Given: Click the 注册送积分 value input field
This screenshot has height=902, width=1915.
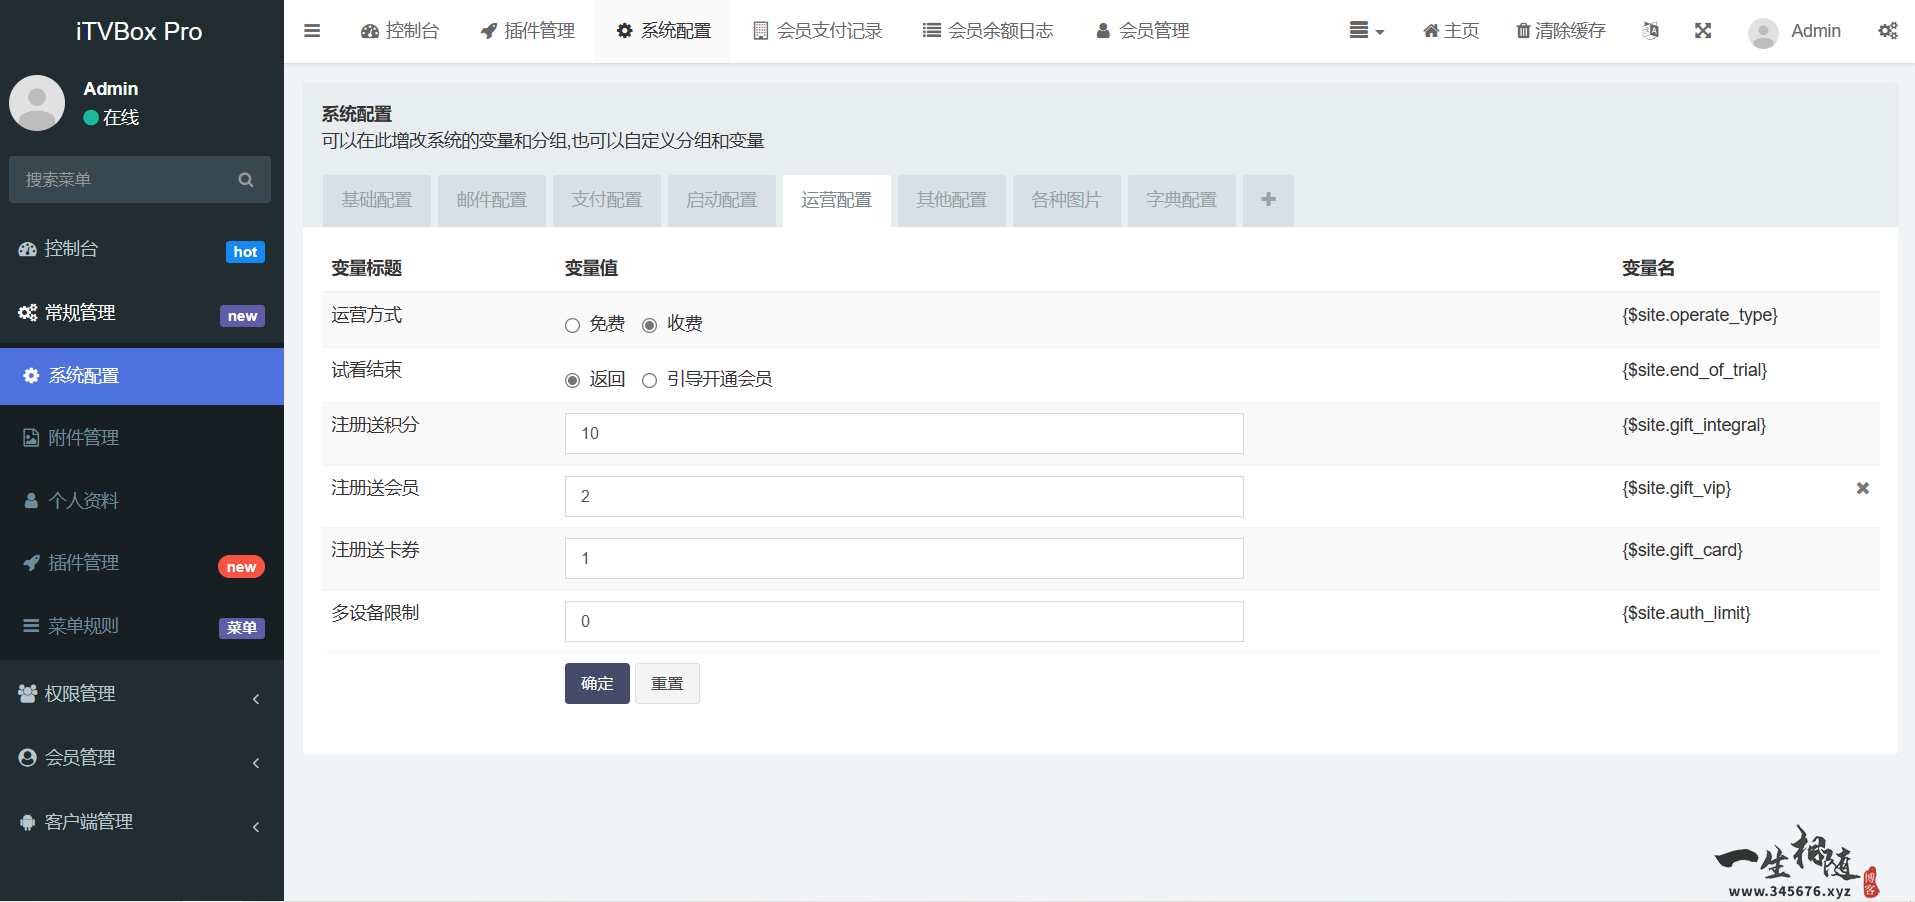Looking at the screenshot, I should 902,433.
